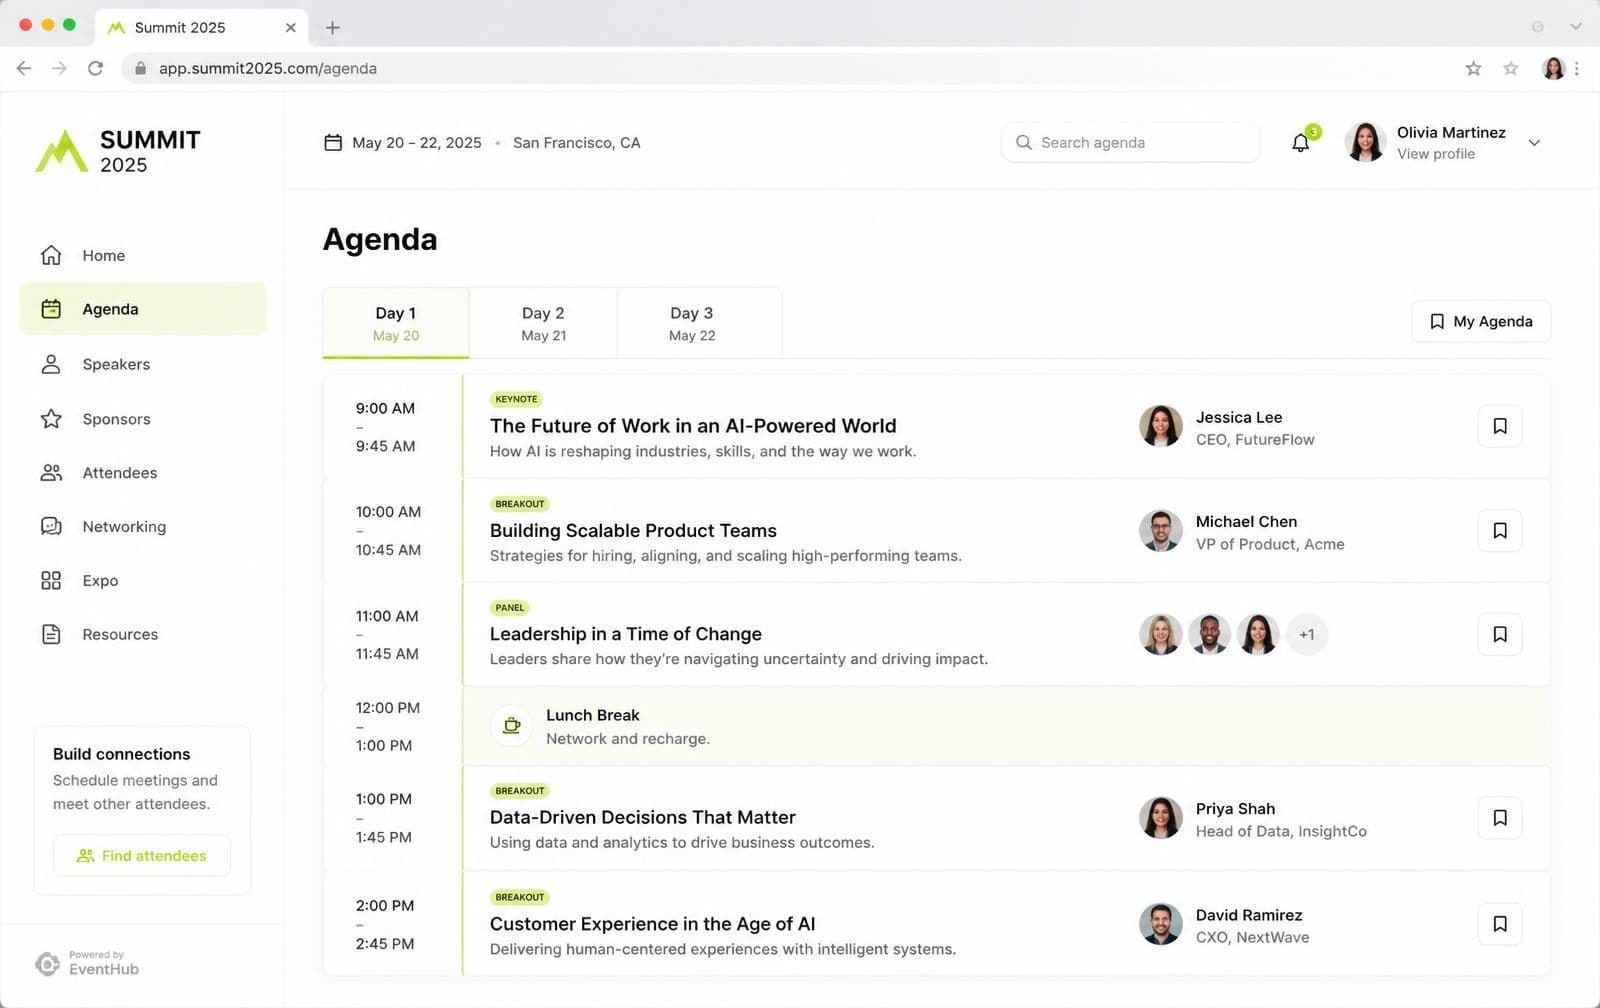Bookmark Leadership in a Time of Change panel
1600x1008 pixels.
pos(1500,634)
